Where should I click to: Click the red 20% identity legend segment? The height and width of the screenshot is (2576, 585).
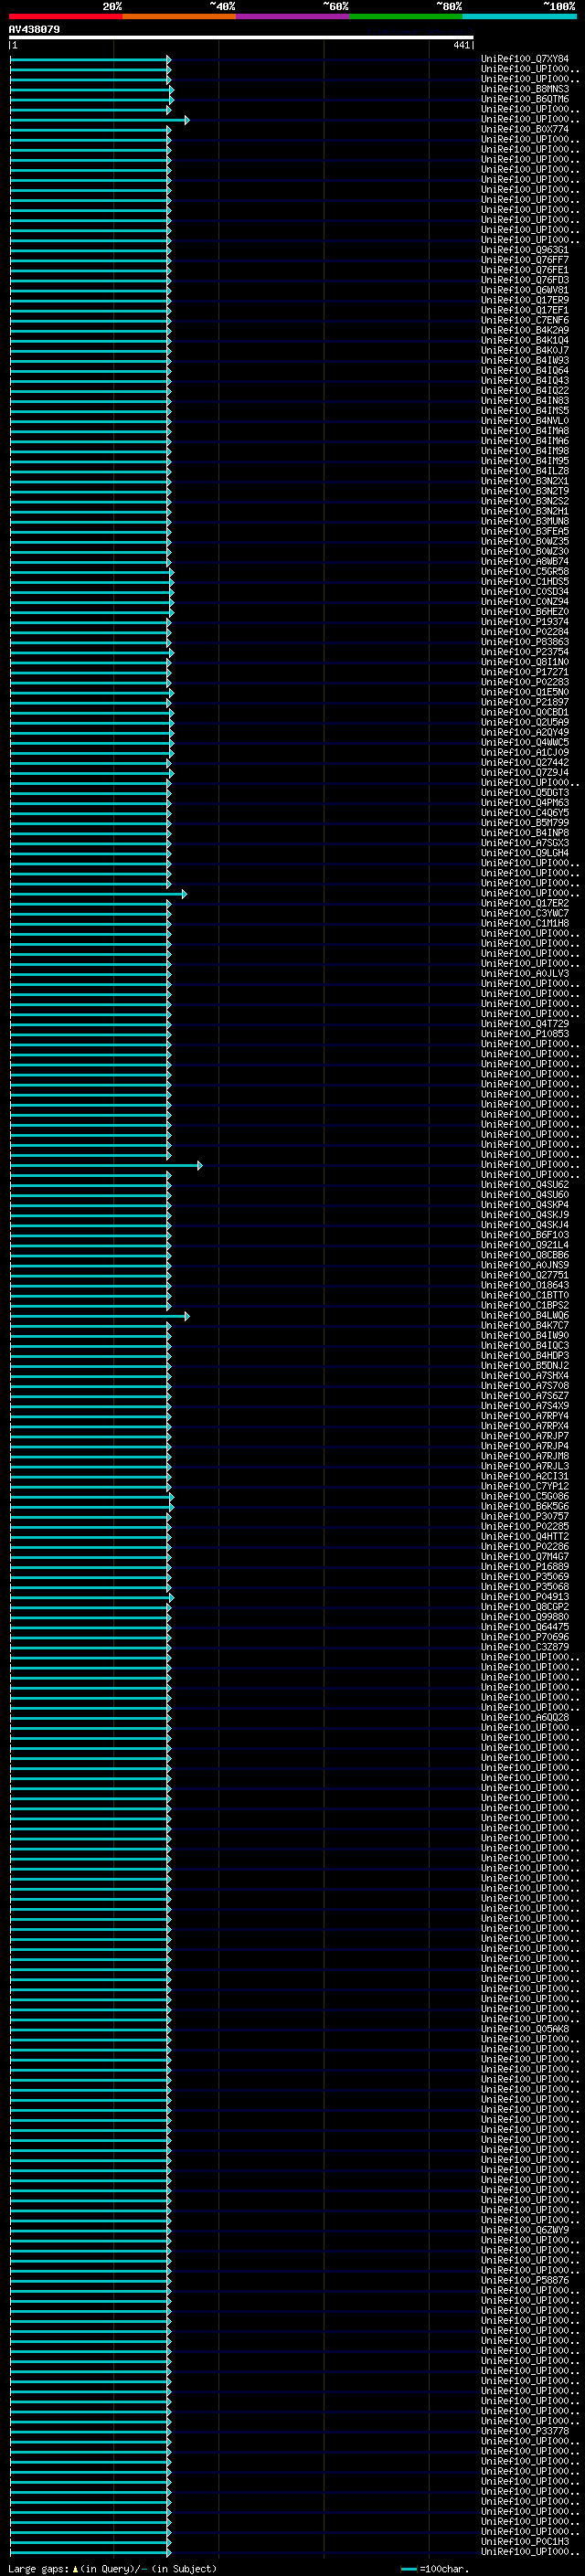65,16
